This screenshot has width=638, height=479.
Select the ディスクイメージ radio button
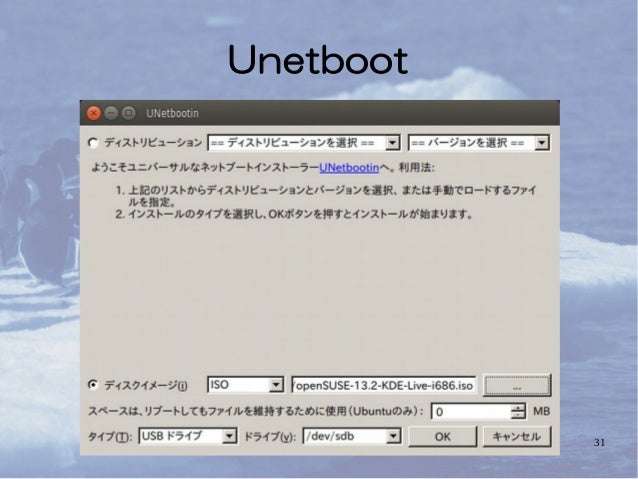tap(93, 385)
